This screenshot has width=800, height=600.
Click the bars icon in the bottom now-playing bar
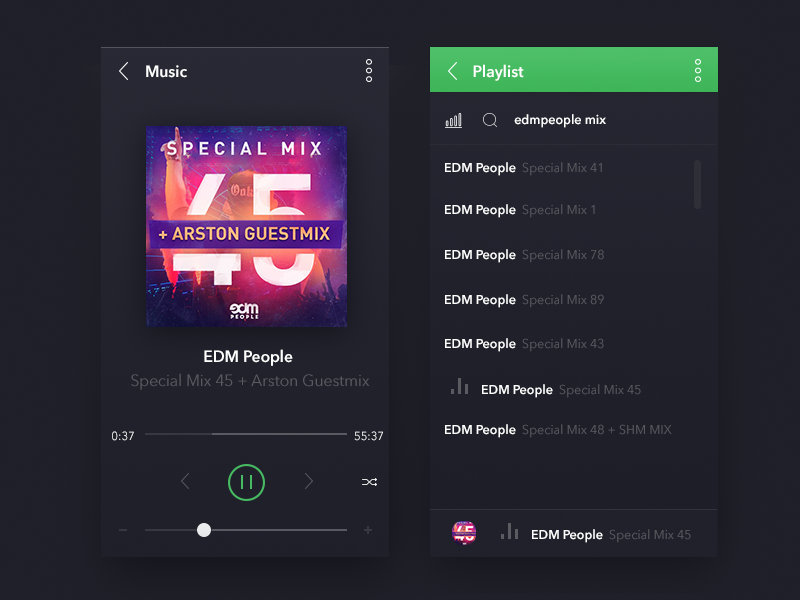tap(509, 534)
